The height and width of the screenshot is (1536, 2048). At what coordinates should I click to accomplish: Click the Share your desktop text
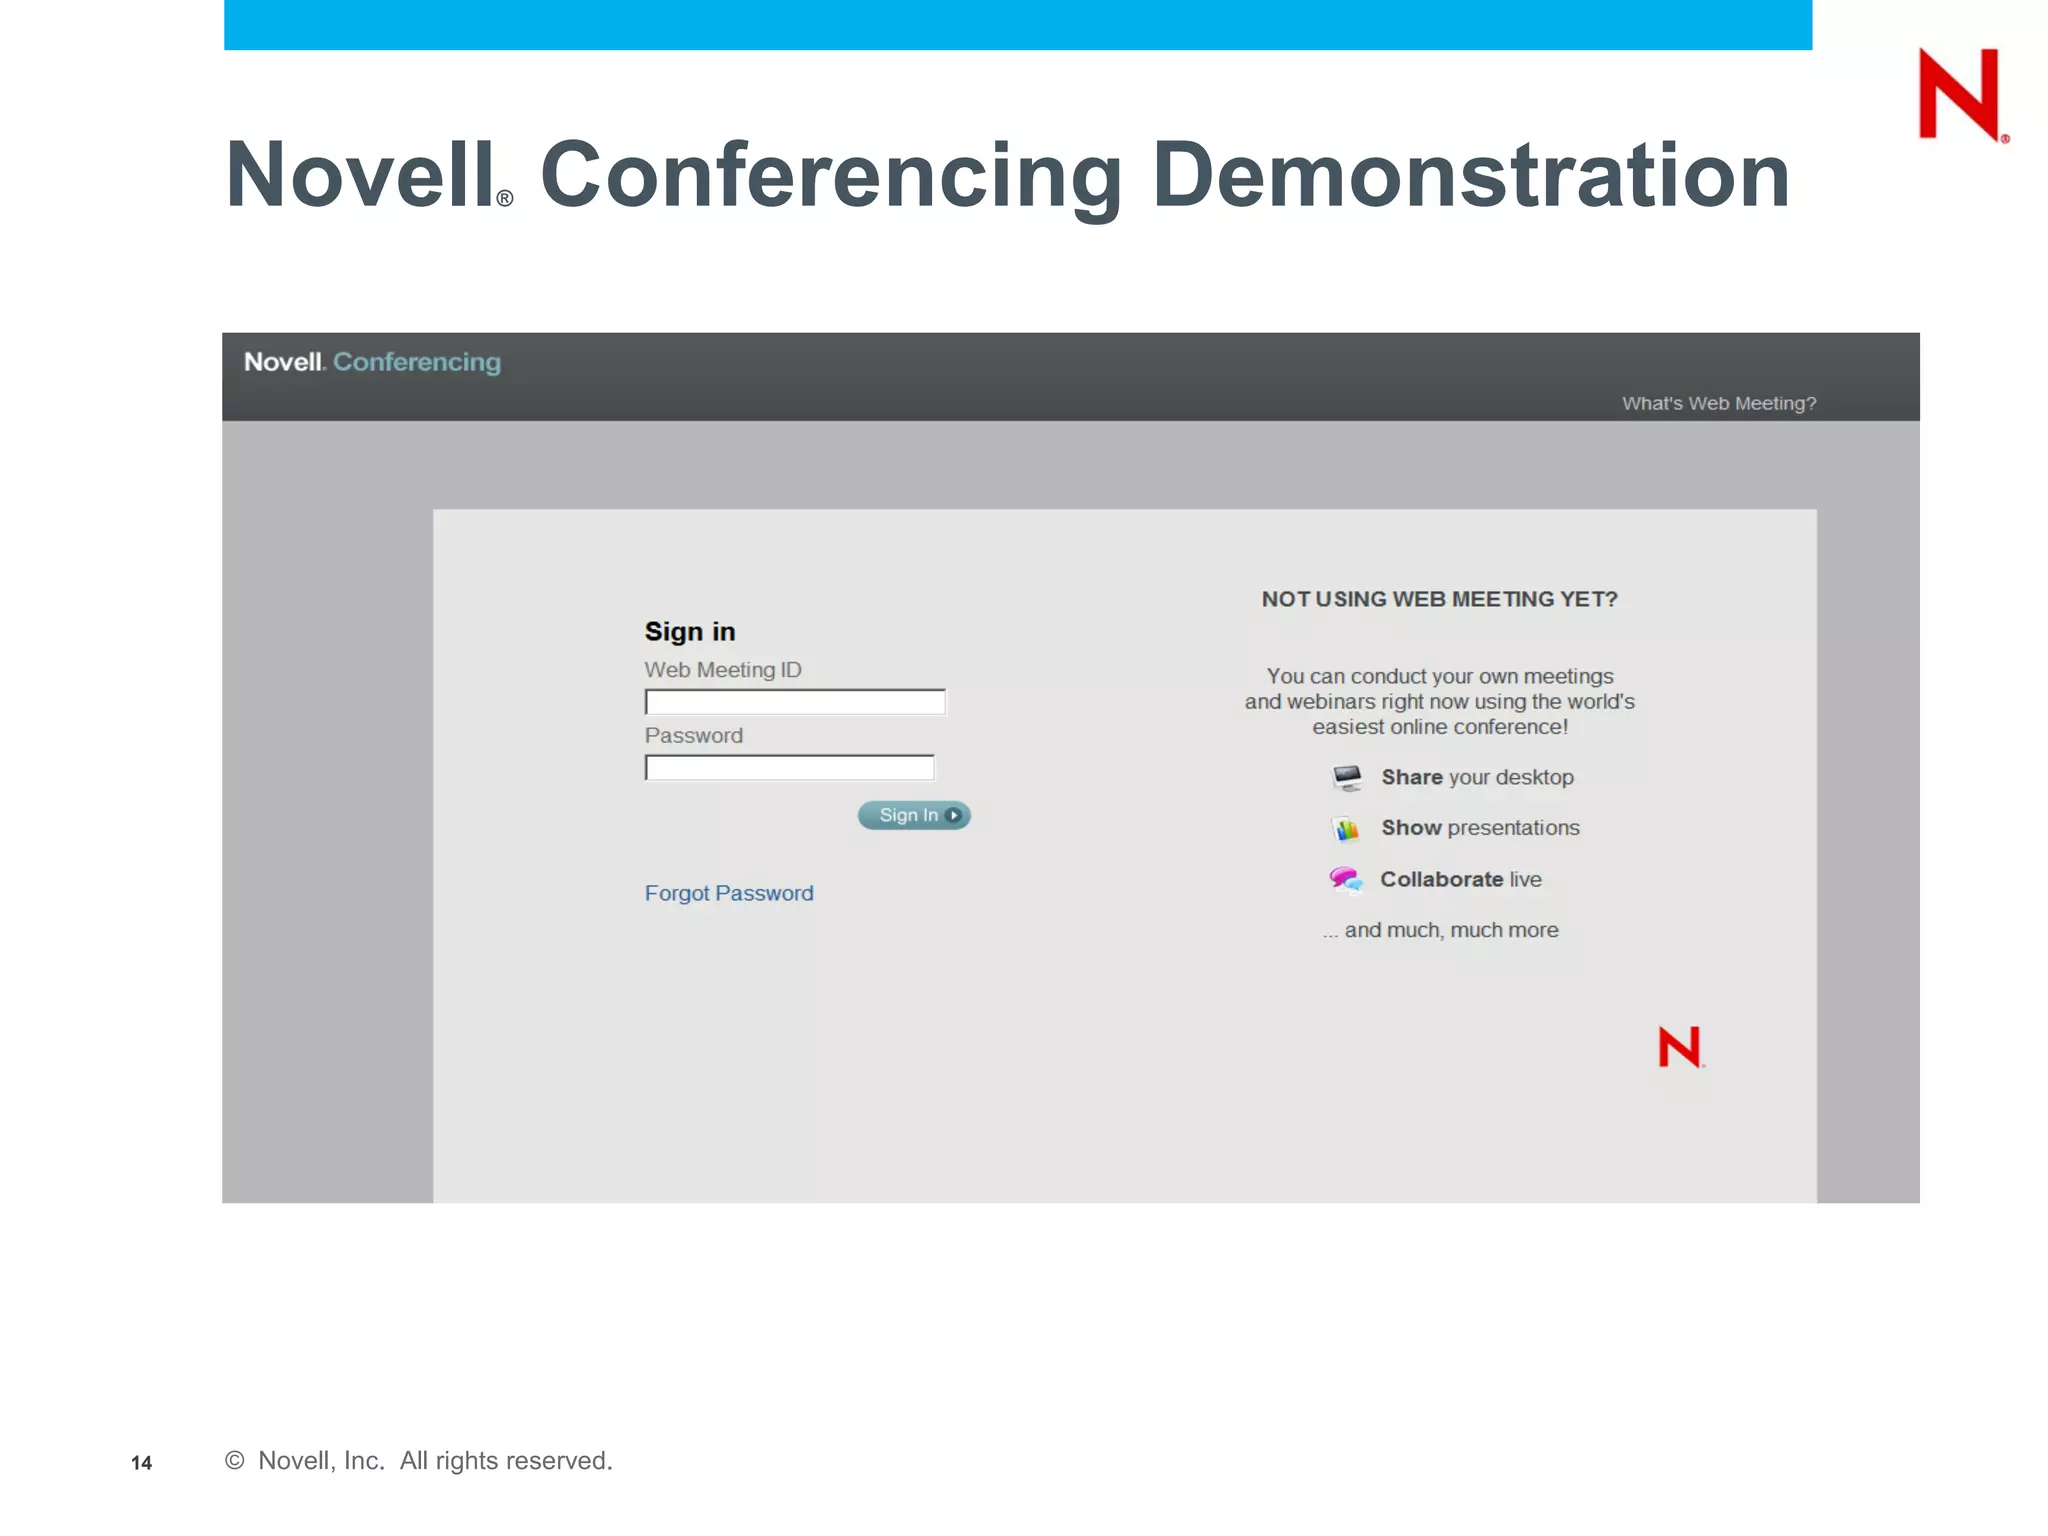coord(1476,777)
